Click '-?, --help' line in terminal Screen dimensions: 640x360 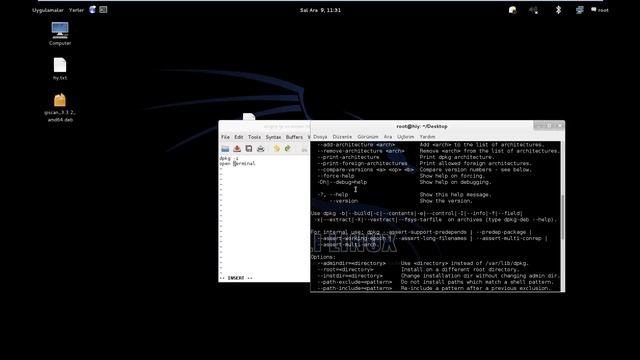point(333,195)
